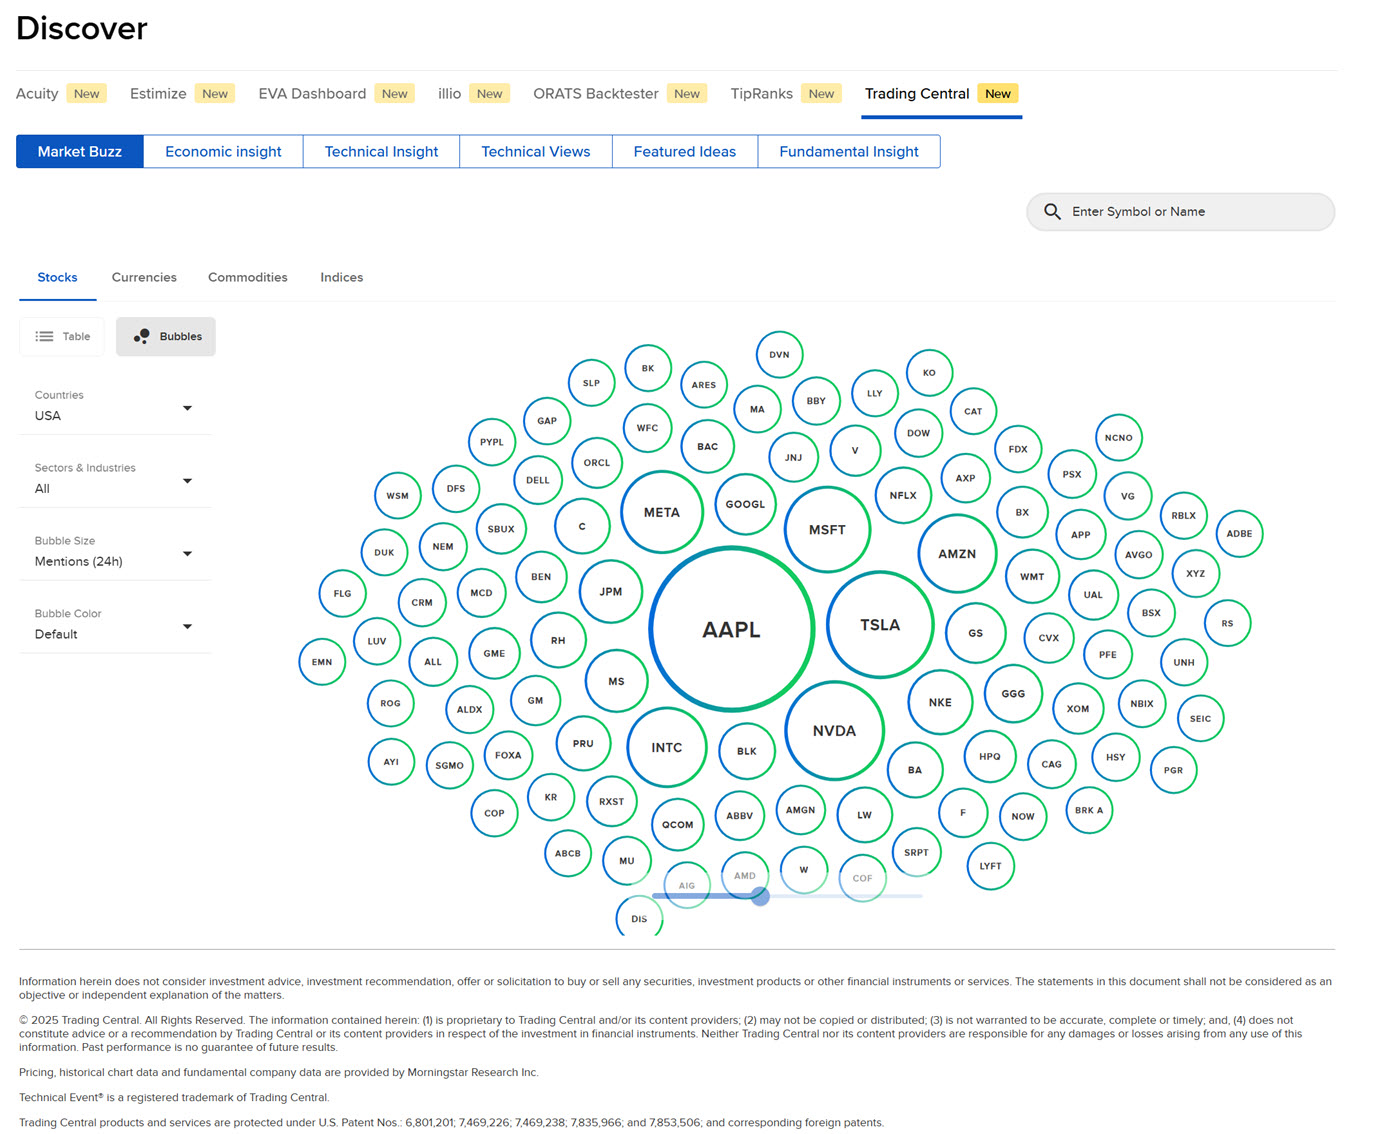This screenshot has height=1134, width=1400.
Task: Click the NCNO bubble
Action: [x=1119, y=438]
